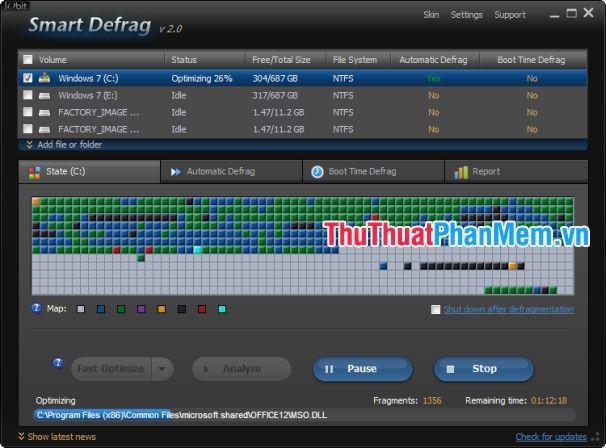Open the Skin menu
The width and height of the screenshot is (606, 448).
pyautogui.click(x=431, y=15)
